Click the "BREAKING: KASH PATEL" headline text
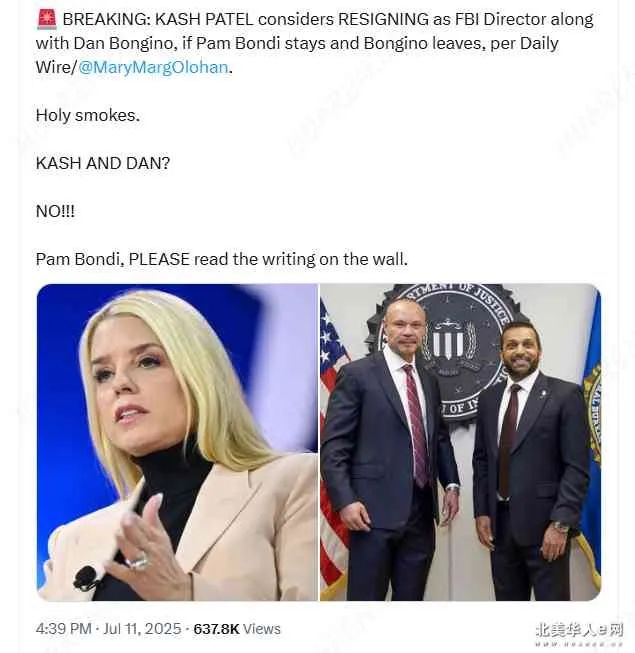The width and height of the screenshot is (635, 653). [x=158, y=19]
